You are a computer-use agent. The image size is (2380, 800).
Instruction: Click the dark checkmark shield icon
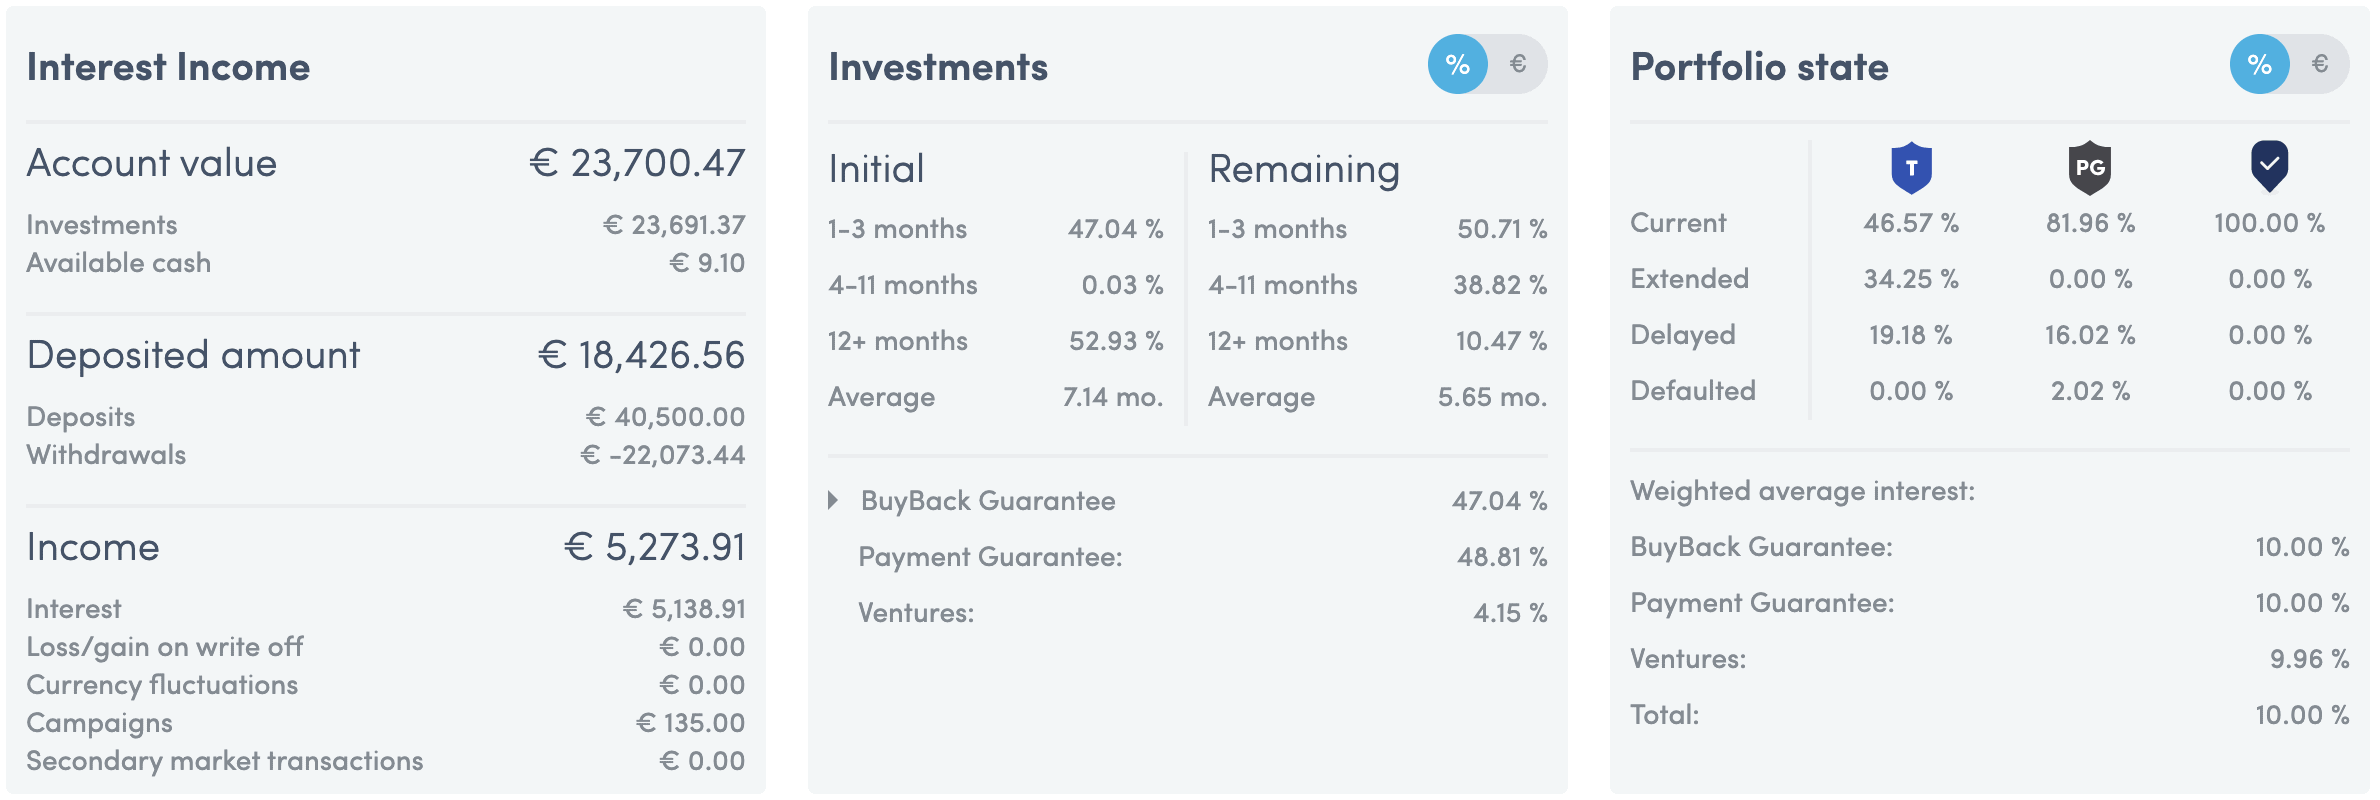coord(2270,166)
